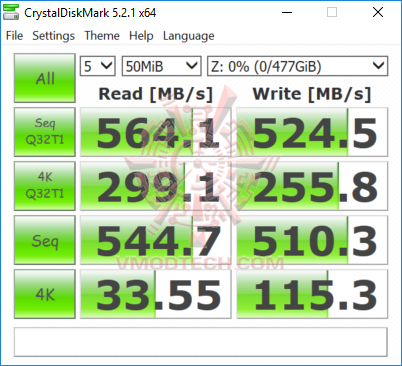
Task: Open the Theme menu
Action: click(x=102, y=35)
